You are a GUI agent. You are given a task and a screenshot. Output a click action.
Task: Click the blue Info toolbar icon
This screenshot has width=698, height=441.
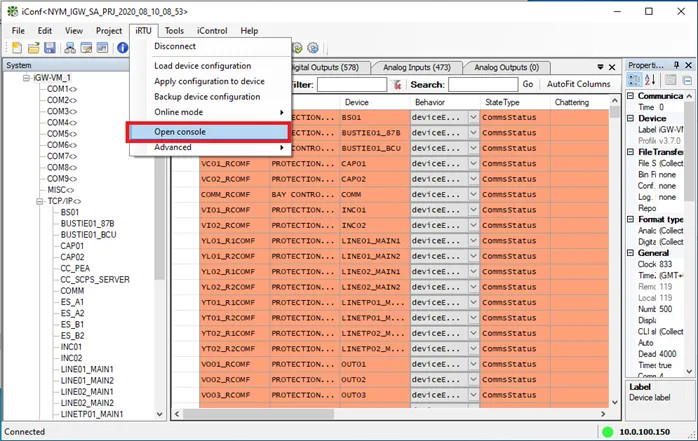122,48
